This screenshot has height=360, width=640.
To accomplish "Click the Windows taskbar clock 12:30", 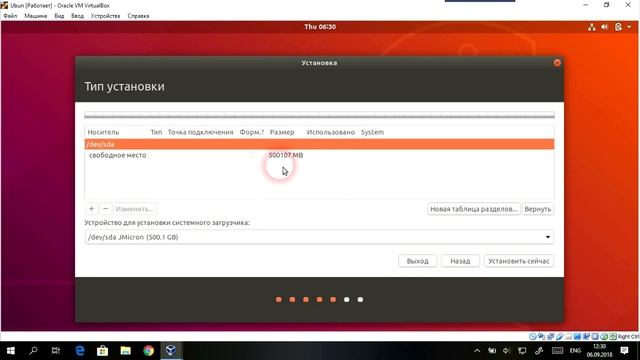I will tap(600, 351).
